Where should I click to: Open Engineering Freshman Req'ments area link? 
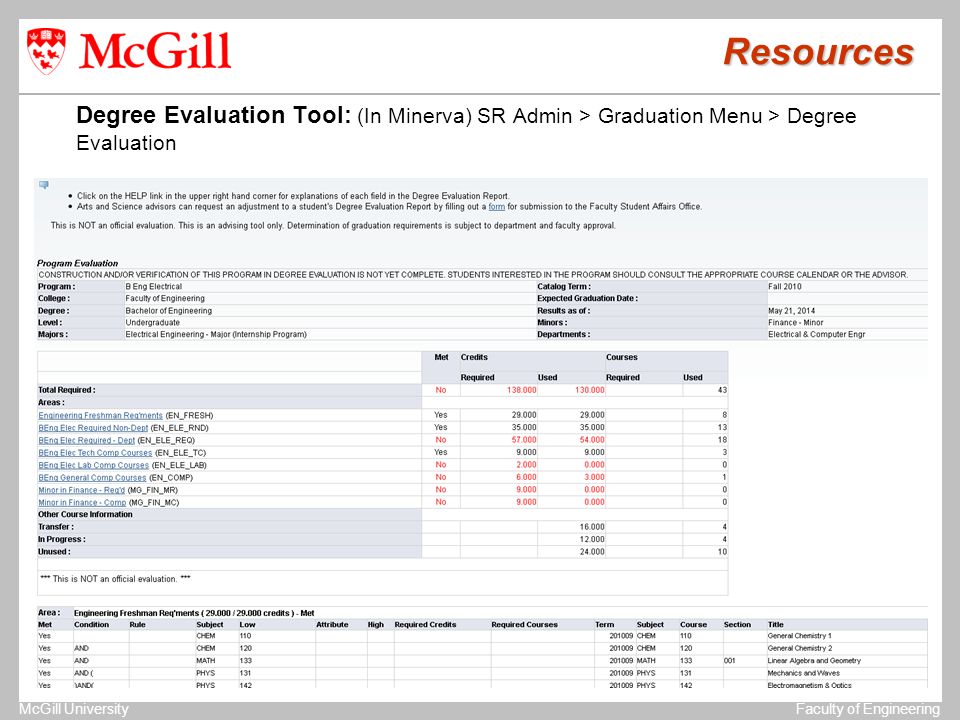(100, 415)
